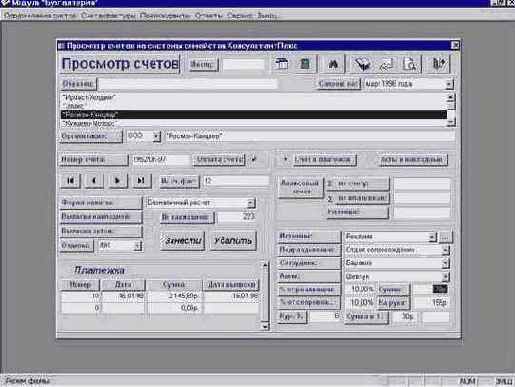Click the 0,00р. amount cell
This screenshot has width=515, height=387.
pyautogui.click(x=174, y=308)
